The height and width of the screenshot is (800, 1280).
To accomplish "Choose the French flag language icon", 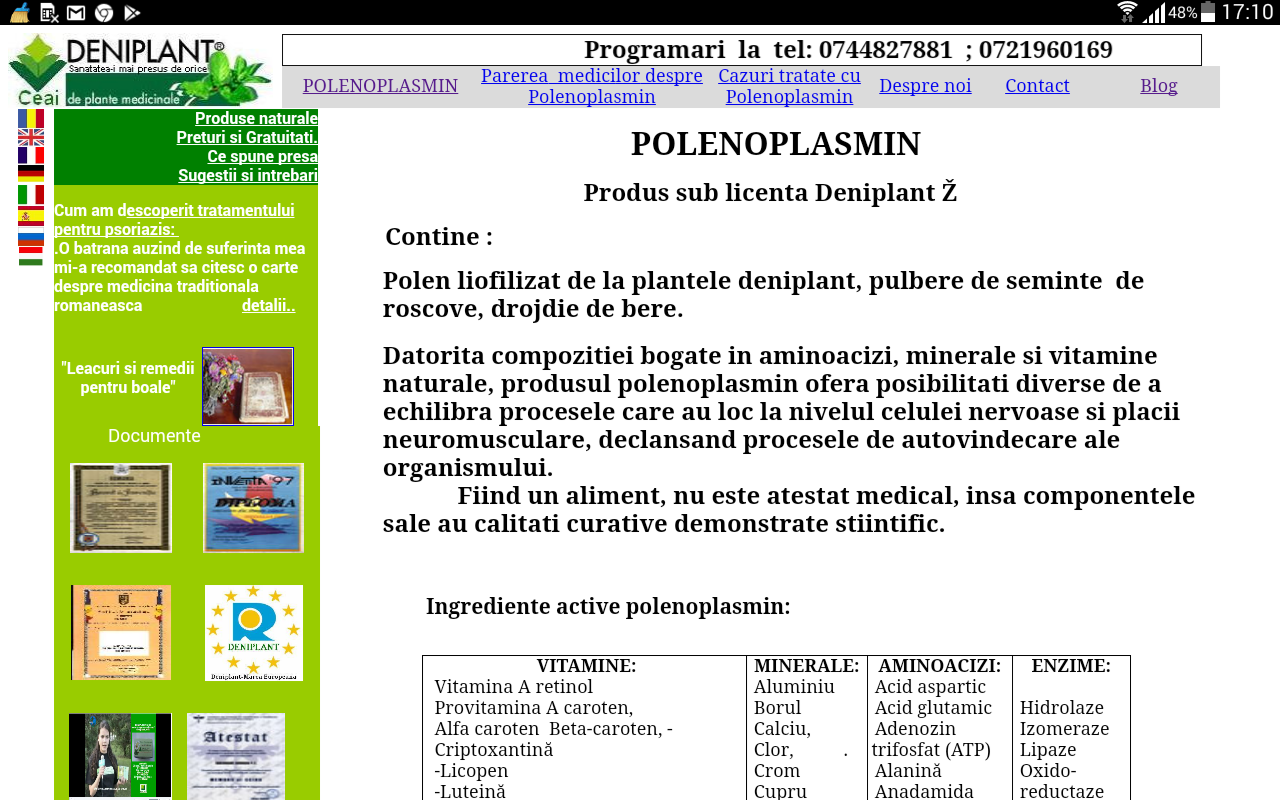I will tap(31, 155).
